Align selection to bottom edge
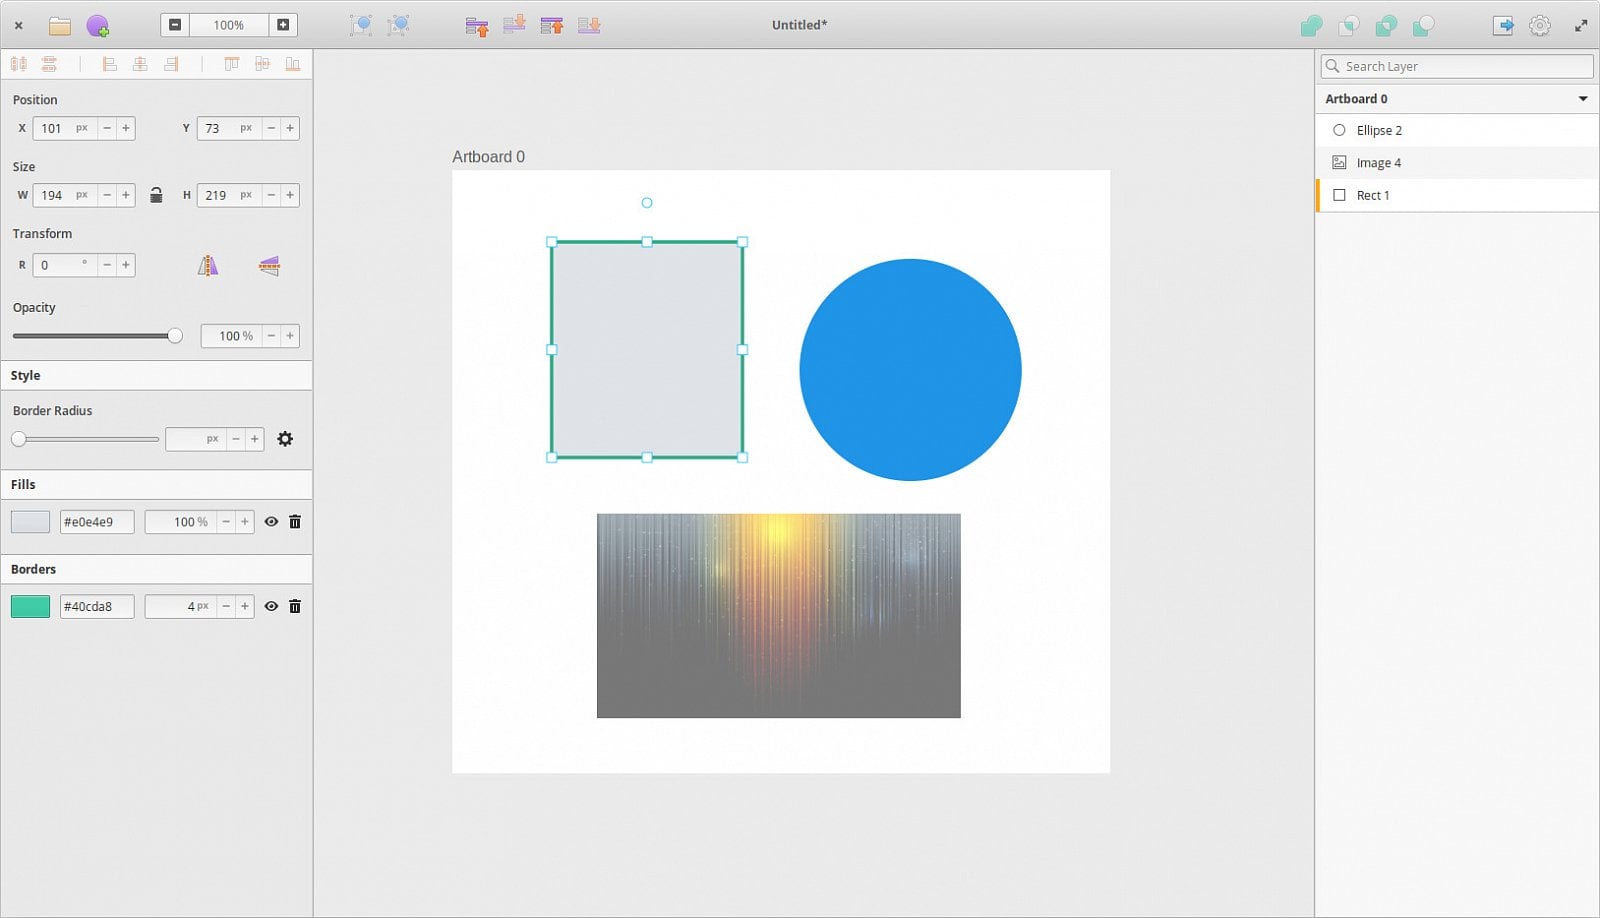The width and height of the screenshot is (1600, 918). (293, 64)
